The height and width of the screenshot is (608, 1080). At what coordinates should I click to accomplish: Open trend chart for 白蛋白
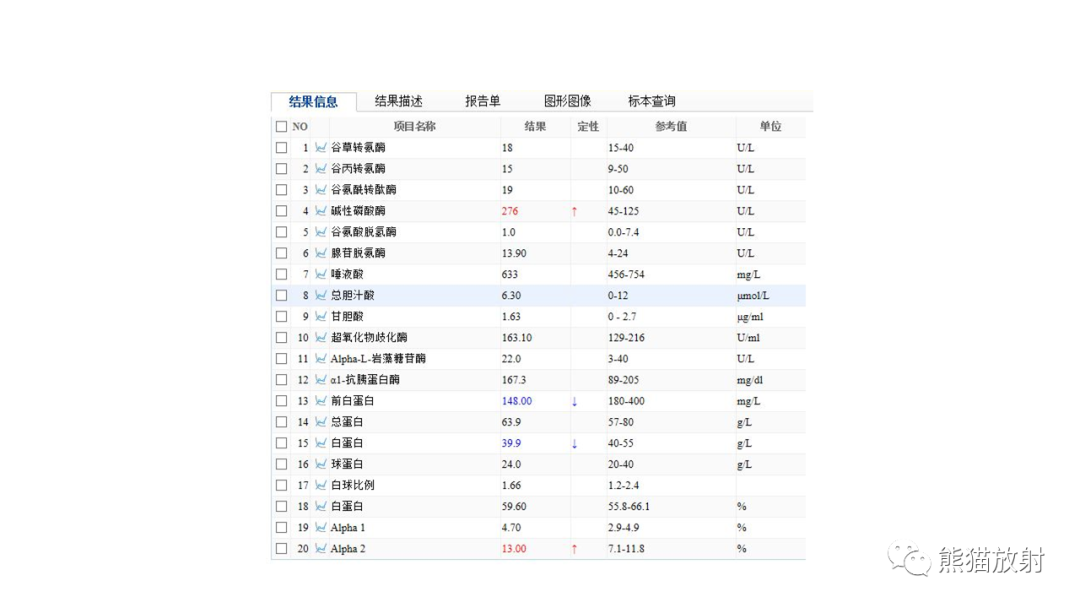click(x=320, y=442)
